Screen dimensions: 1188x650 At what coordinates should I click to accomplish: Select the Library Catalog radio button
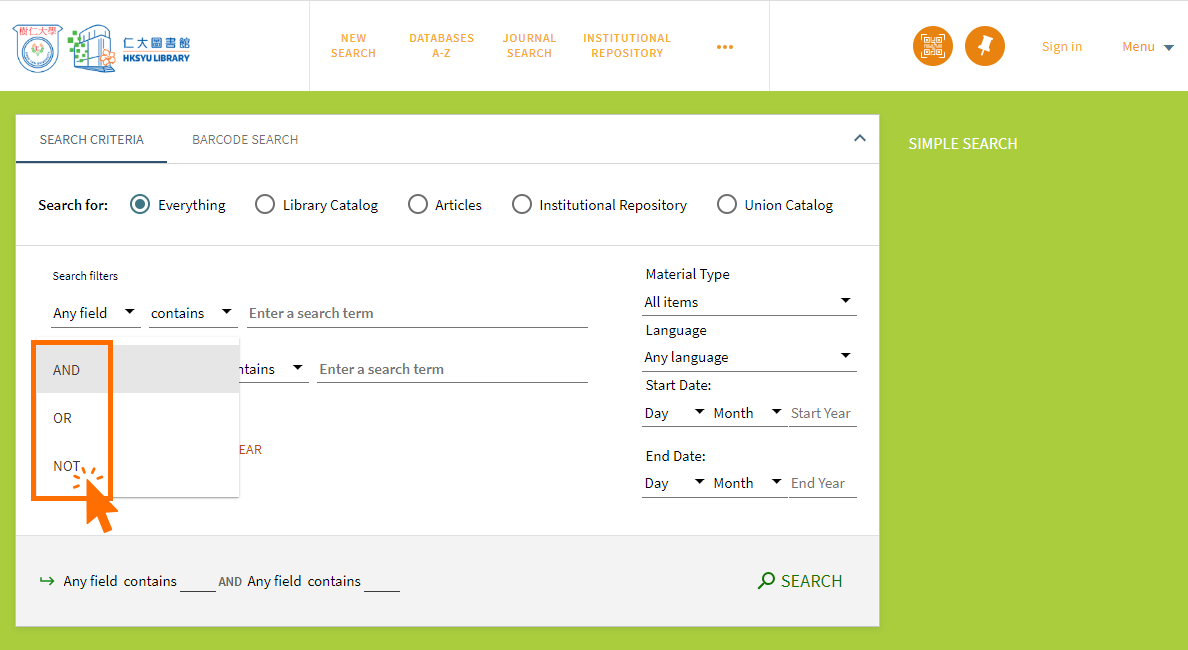(x=265, y=205)
